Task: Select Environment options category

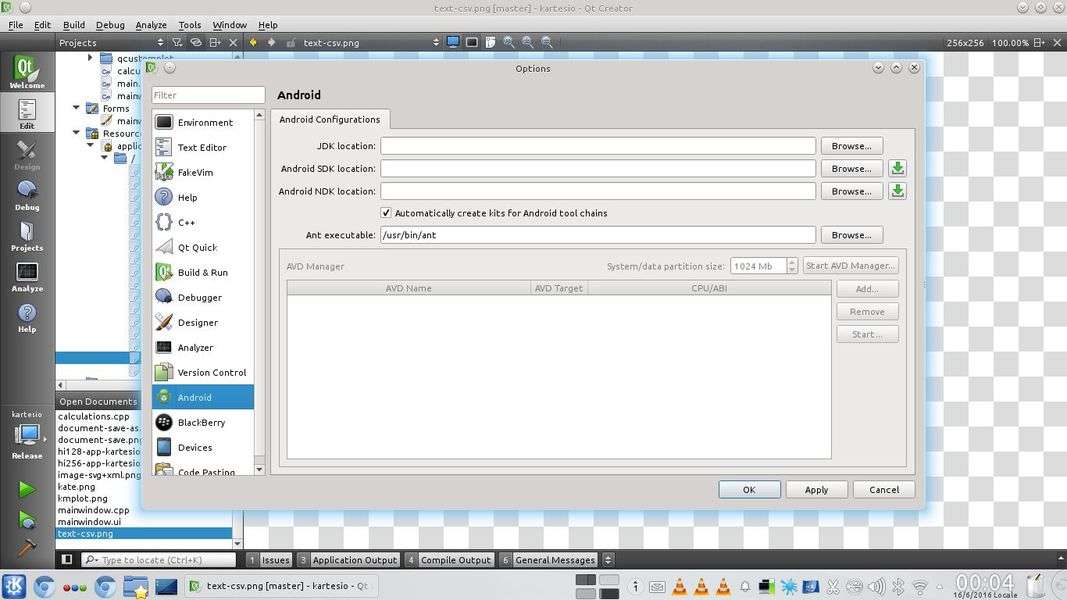Action: [x=203, y=122]
